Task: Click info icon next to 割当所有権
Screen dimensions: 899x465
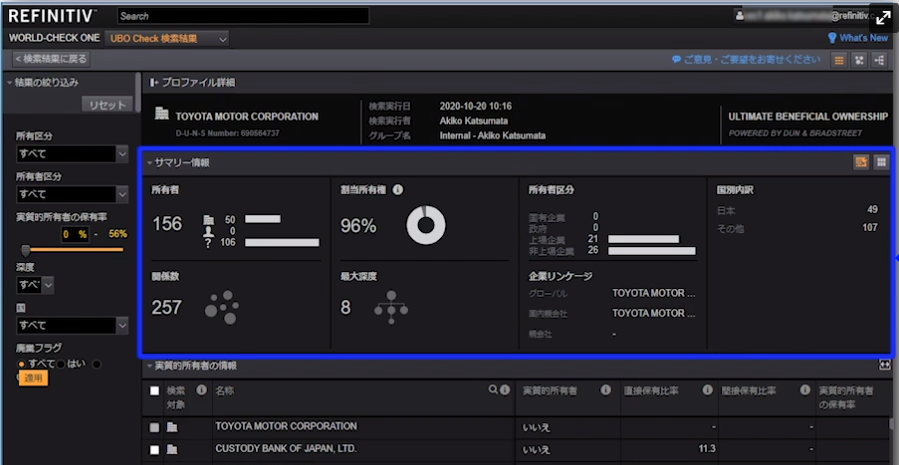Action: point(398,190)
